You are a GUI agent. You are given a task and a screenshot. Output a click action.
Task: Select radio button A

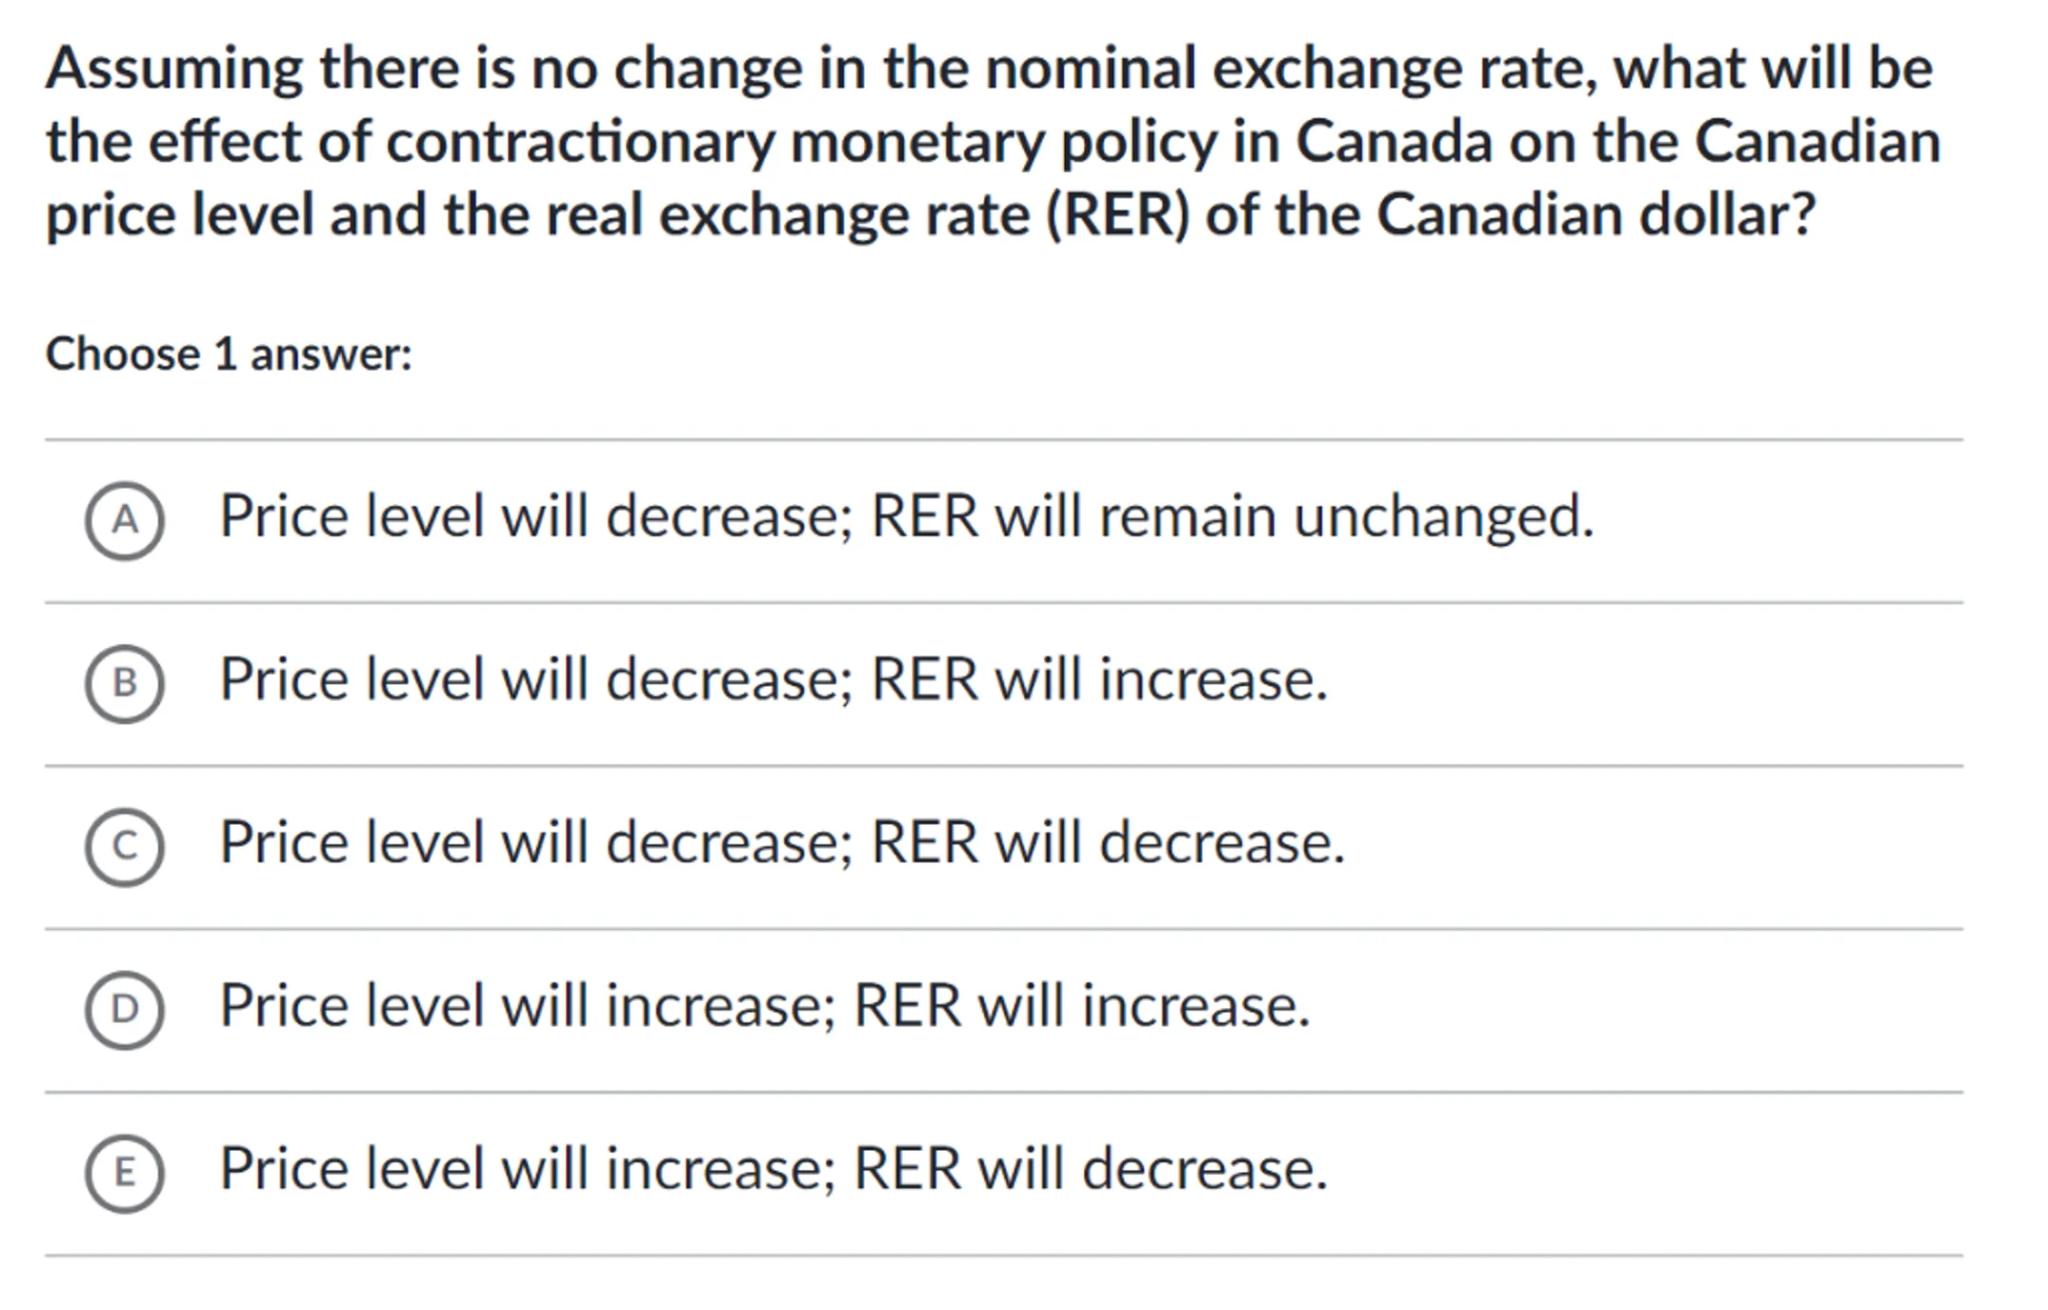point(124,520)
